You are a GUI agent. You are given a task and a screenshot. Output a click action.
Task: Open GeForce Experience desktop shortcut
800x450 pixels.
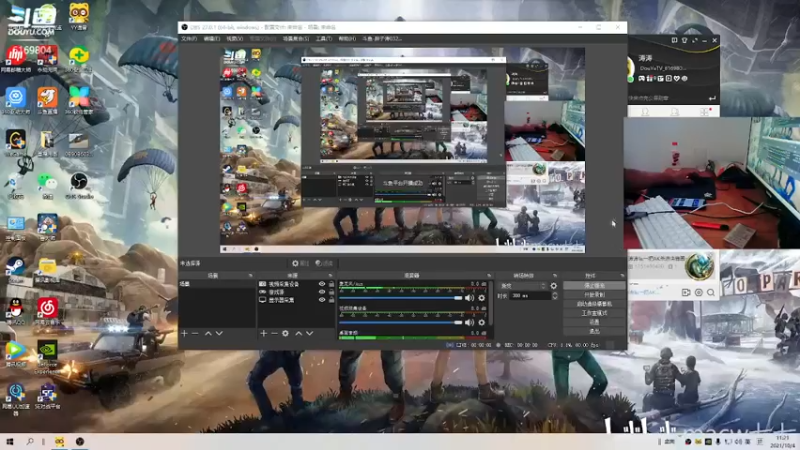coord(47,357)
